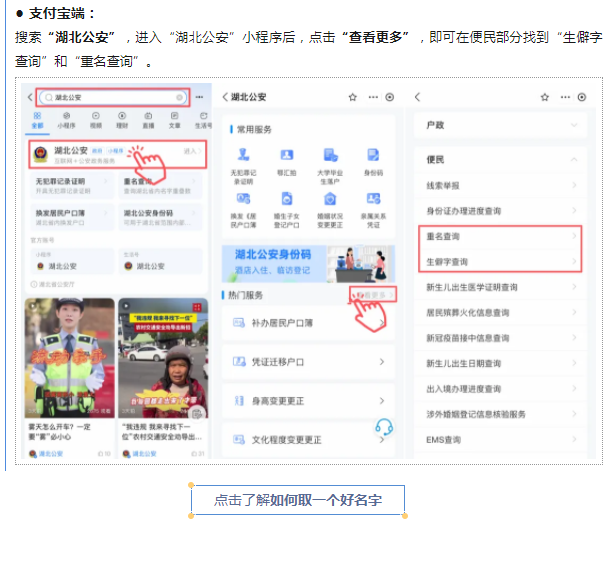
Task: Switch to the 文章 search tab
Action: [x=174, y=120]
